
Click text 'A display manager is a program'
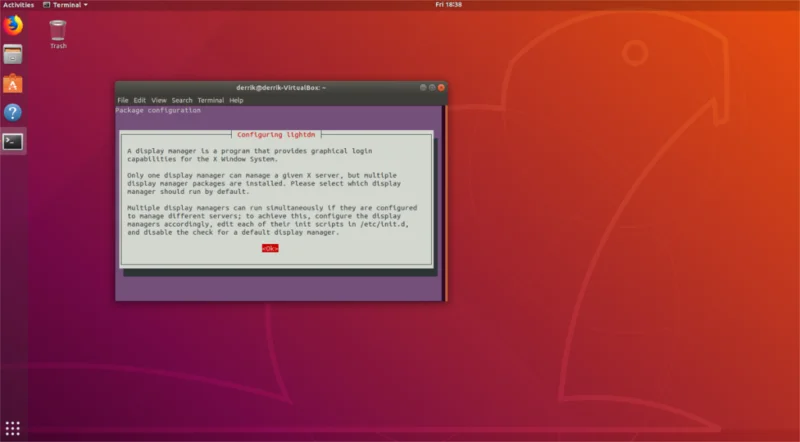188,151
